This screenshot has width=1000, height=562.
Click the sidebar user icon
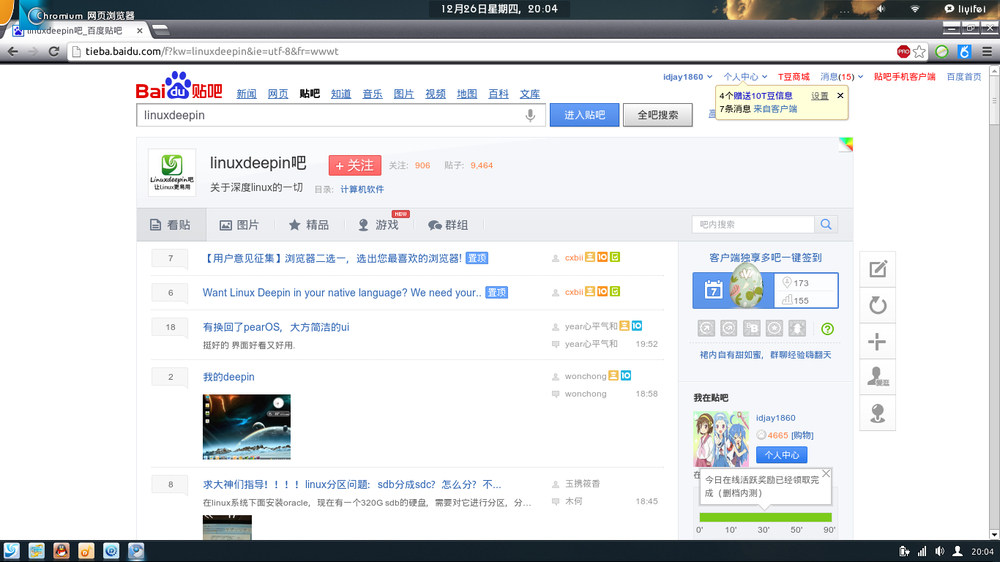878,378
